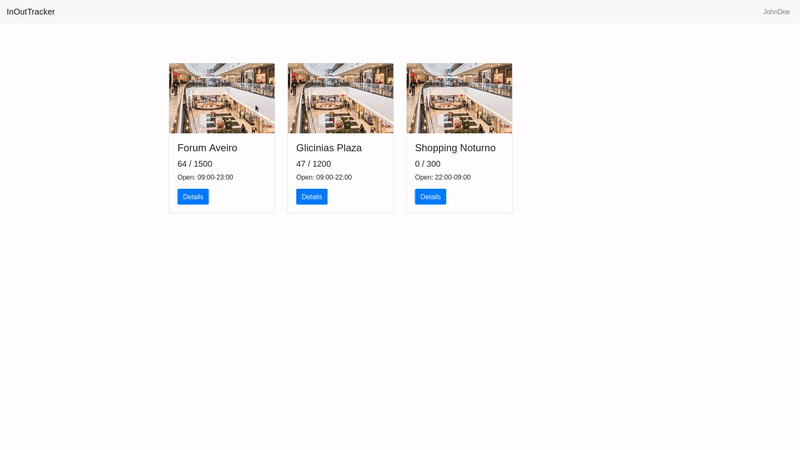This screenshot has height=450, width=800.
Task: Select the Forum Aveiro card title
Action: tap(207, 148)
